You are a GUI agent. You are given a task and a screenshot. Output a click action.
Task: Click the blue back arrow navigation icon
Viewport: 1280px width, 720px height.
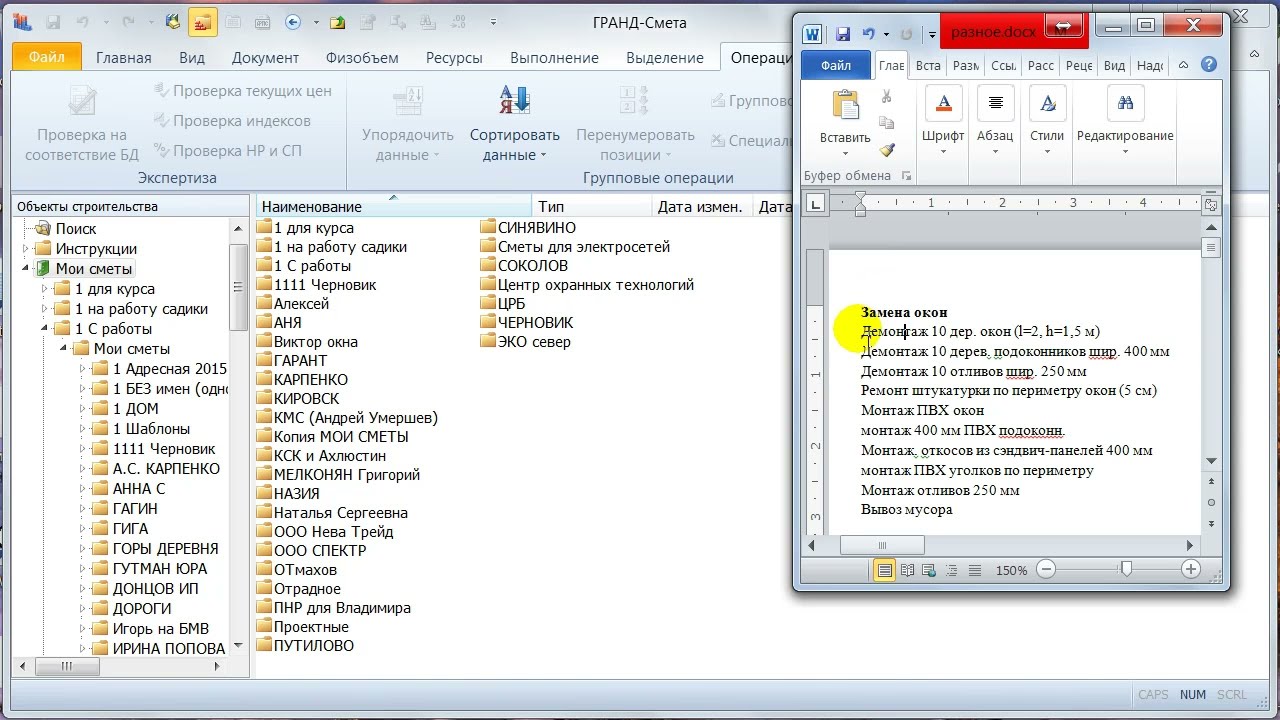pos(293,21)
